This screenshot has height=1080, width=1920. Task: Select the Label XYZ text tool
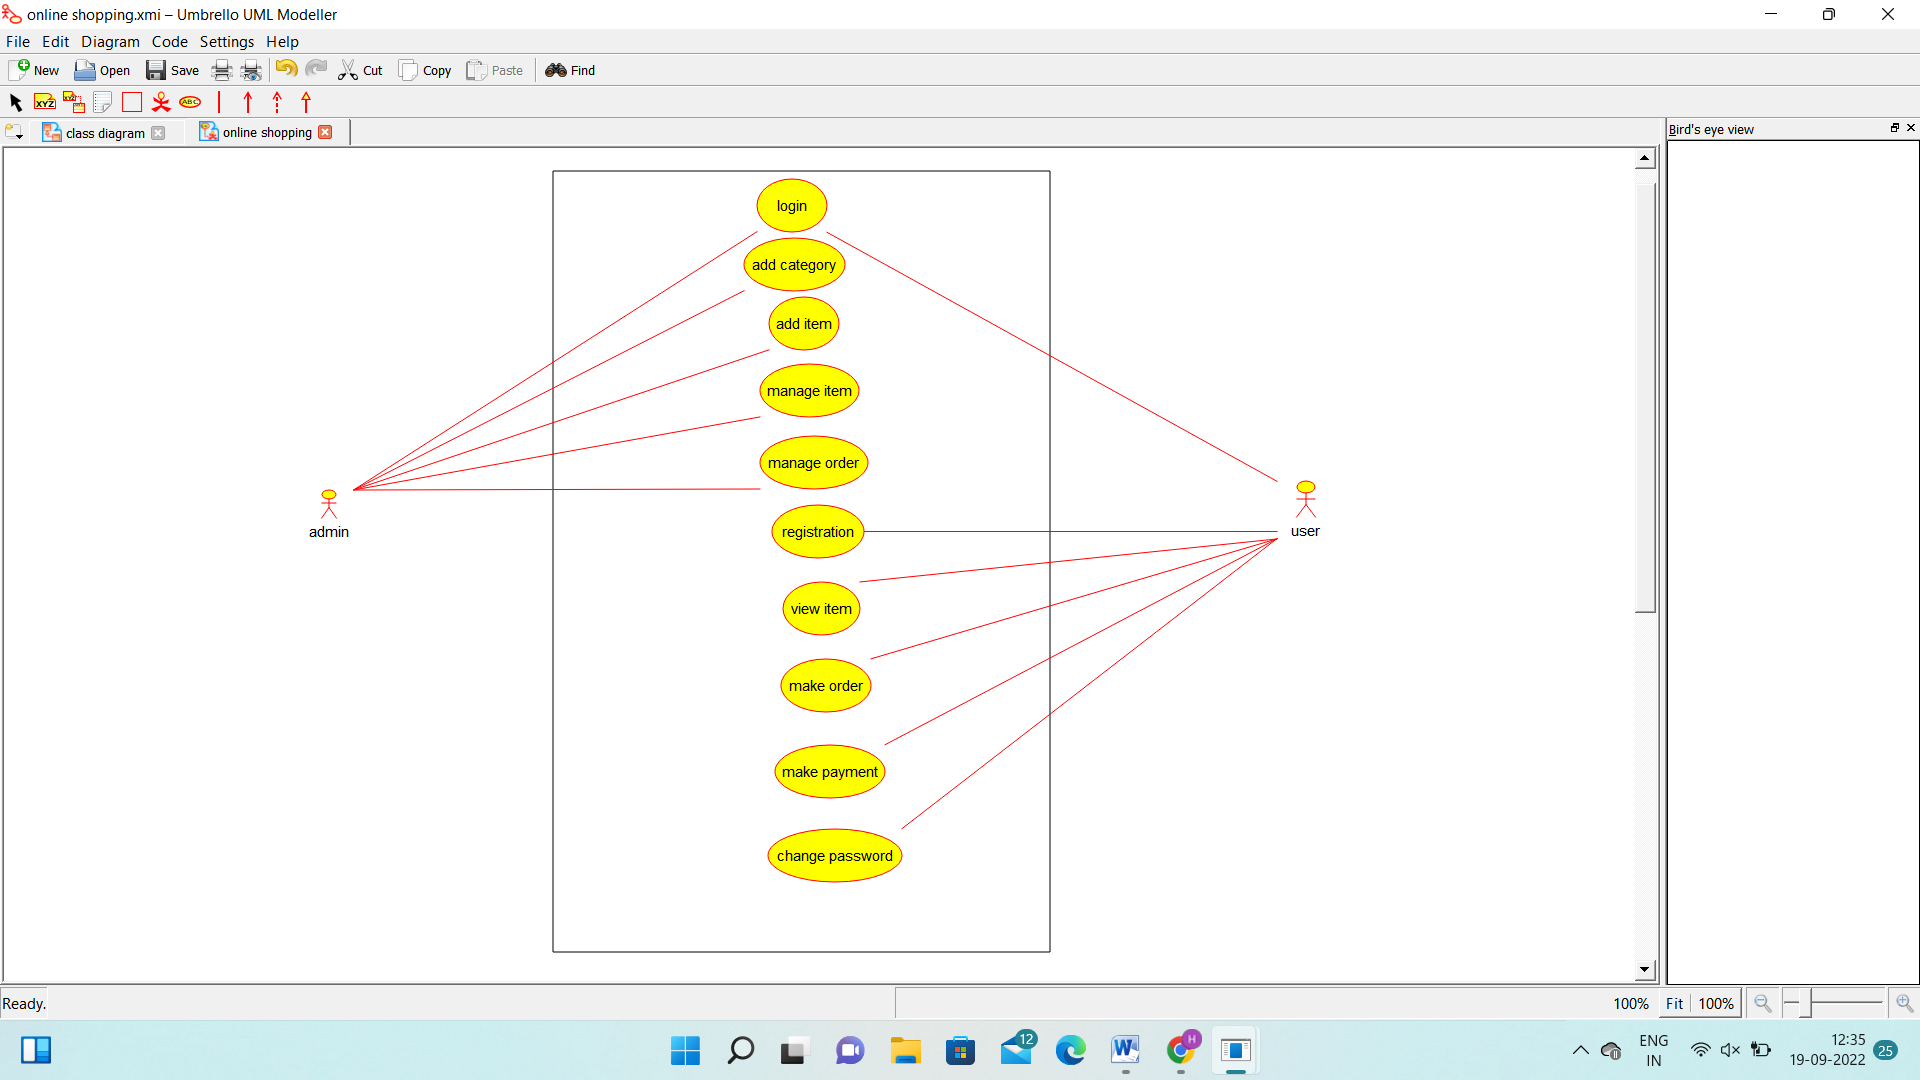click(45, 102)
